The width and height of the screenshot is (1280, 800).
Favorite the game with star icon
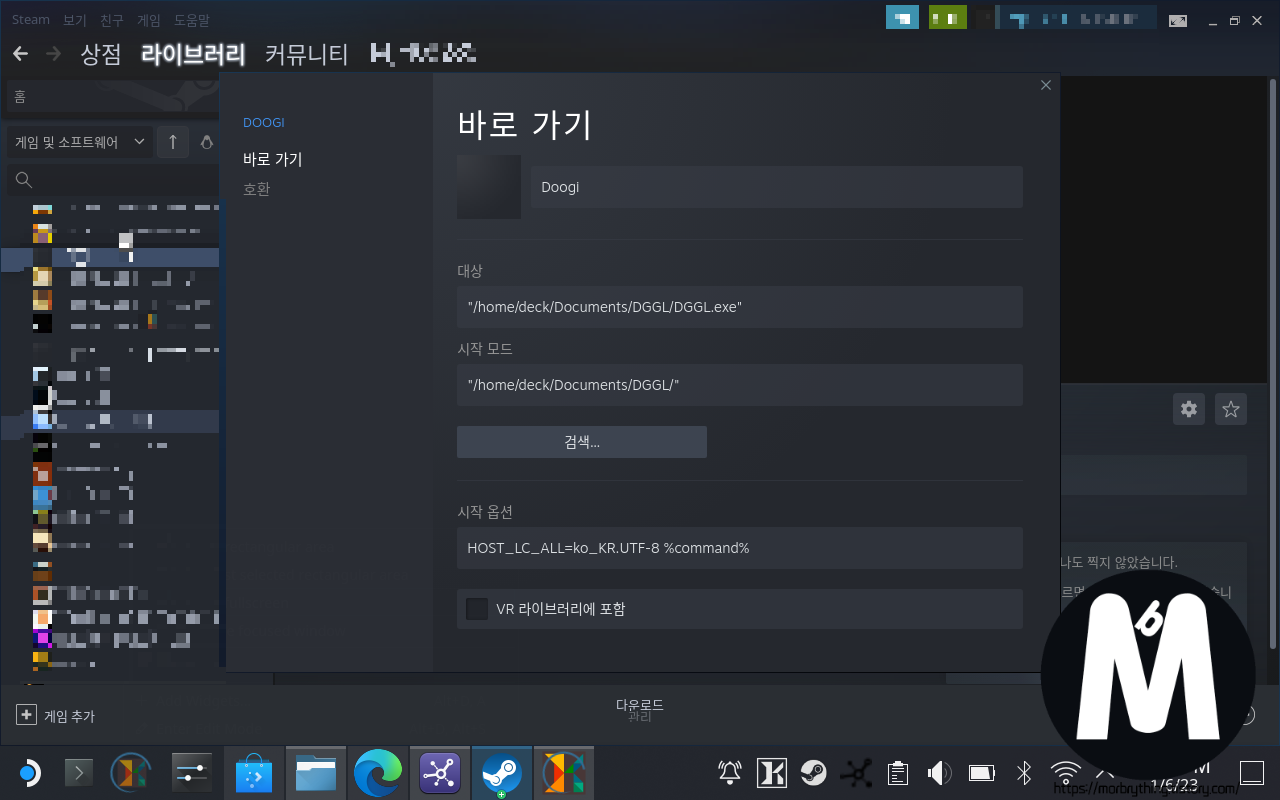pyautogui.click(x=1231, y=408)
